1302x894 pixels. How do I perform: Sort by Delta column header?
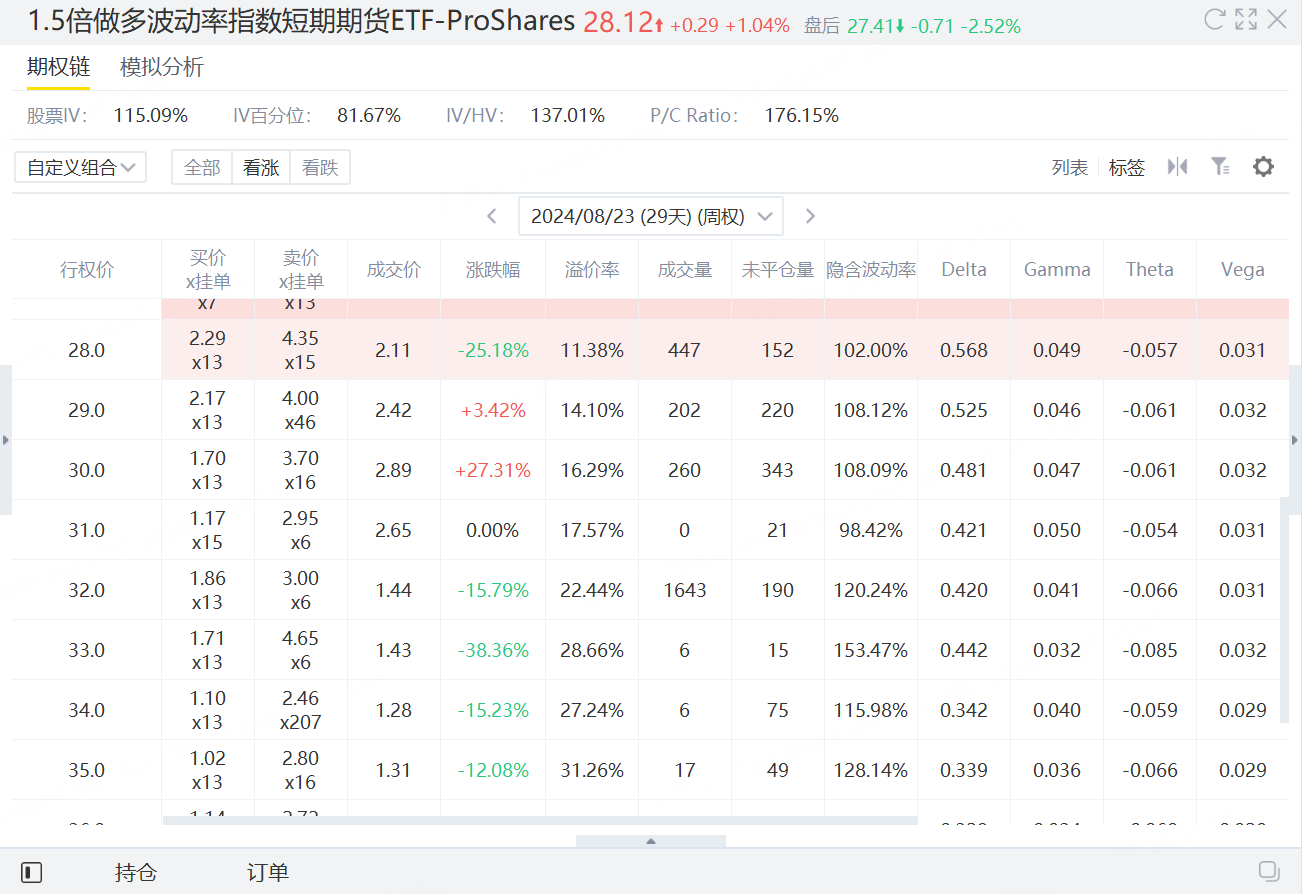tap(964, 269)
